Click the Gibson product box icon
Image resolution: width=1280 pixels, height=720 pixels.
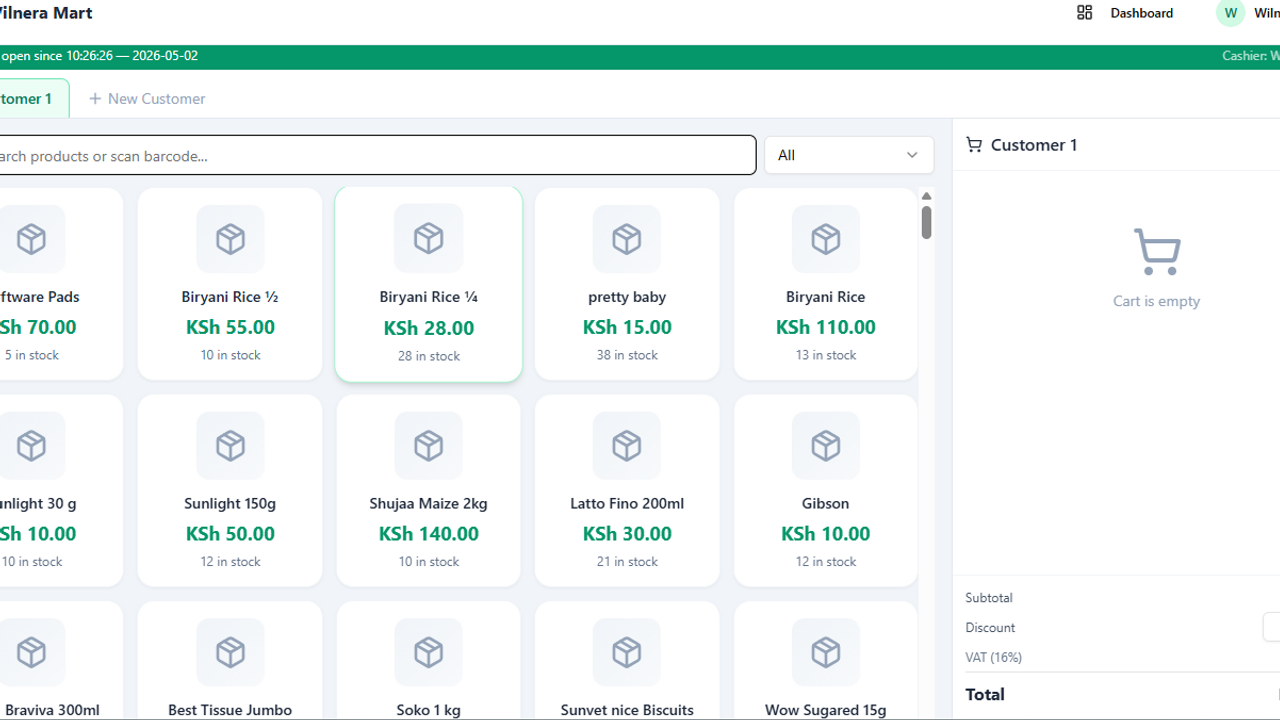826,446
